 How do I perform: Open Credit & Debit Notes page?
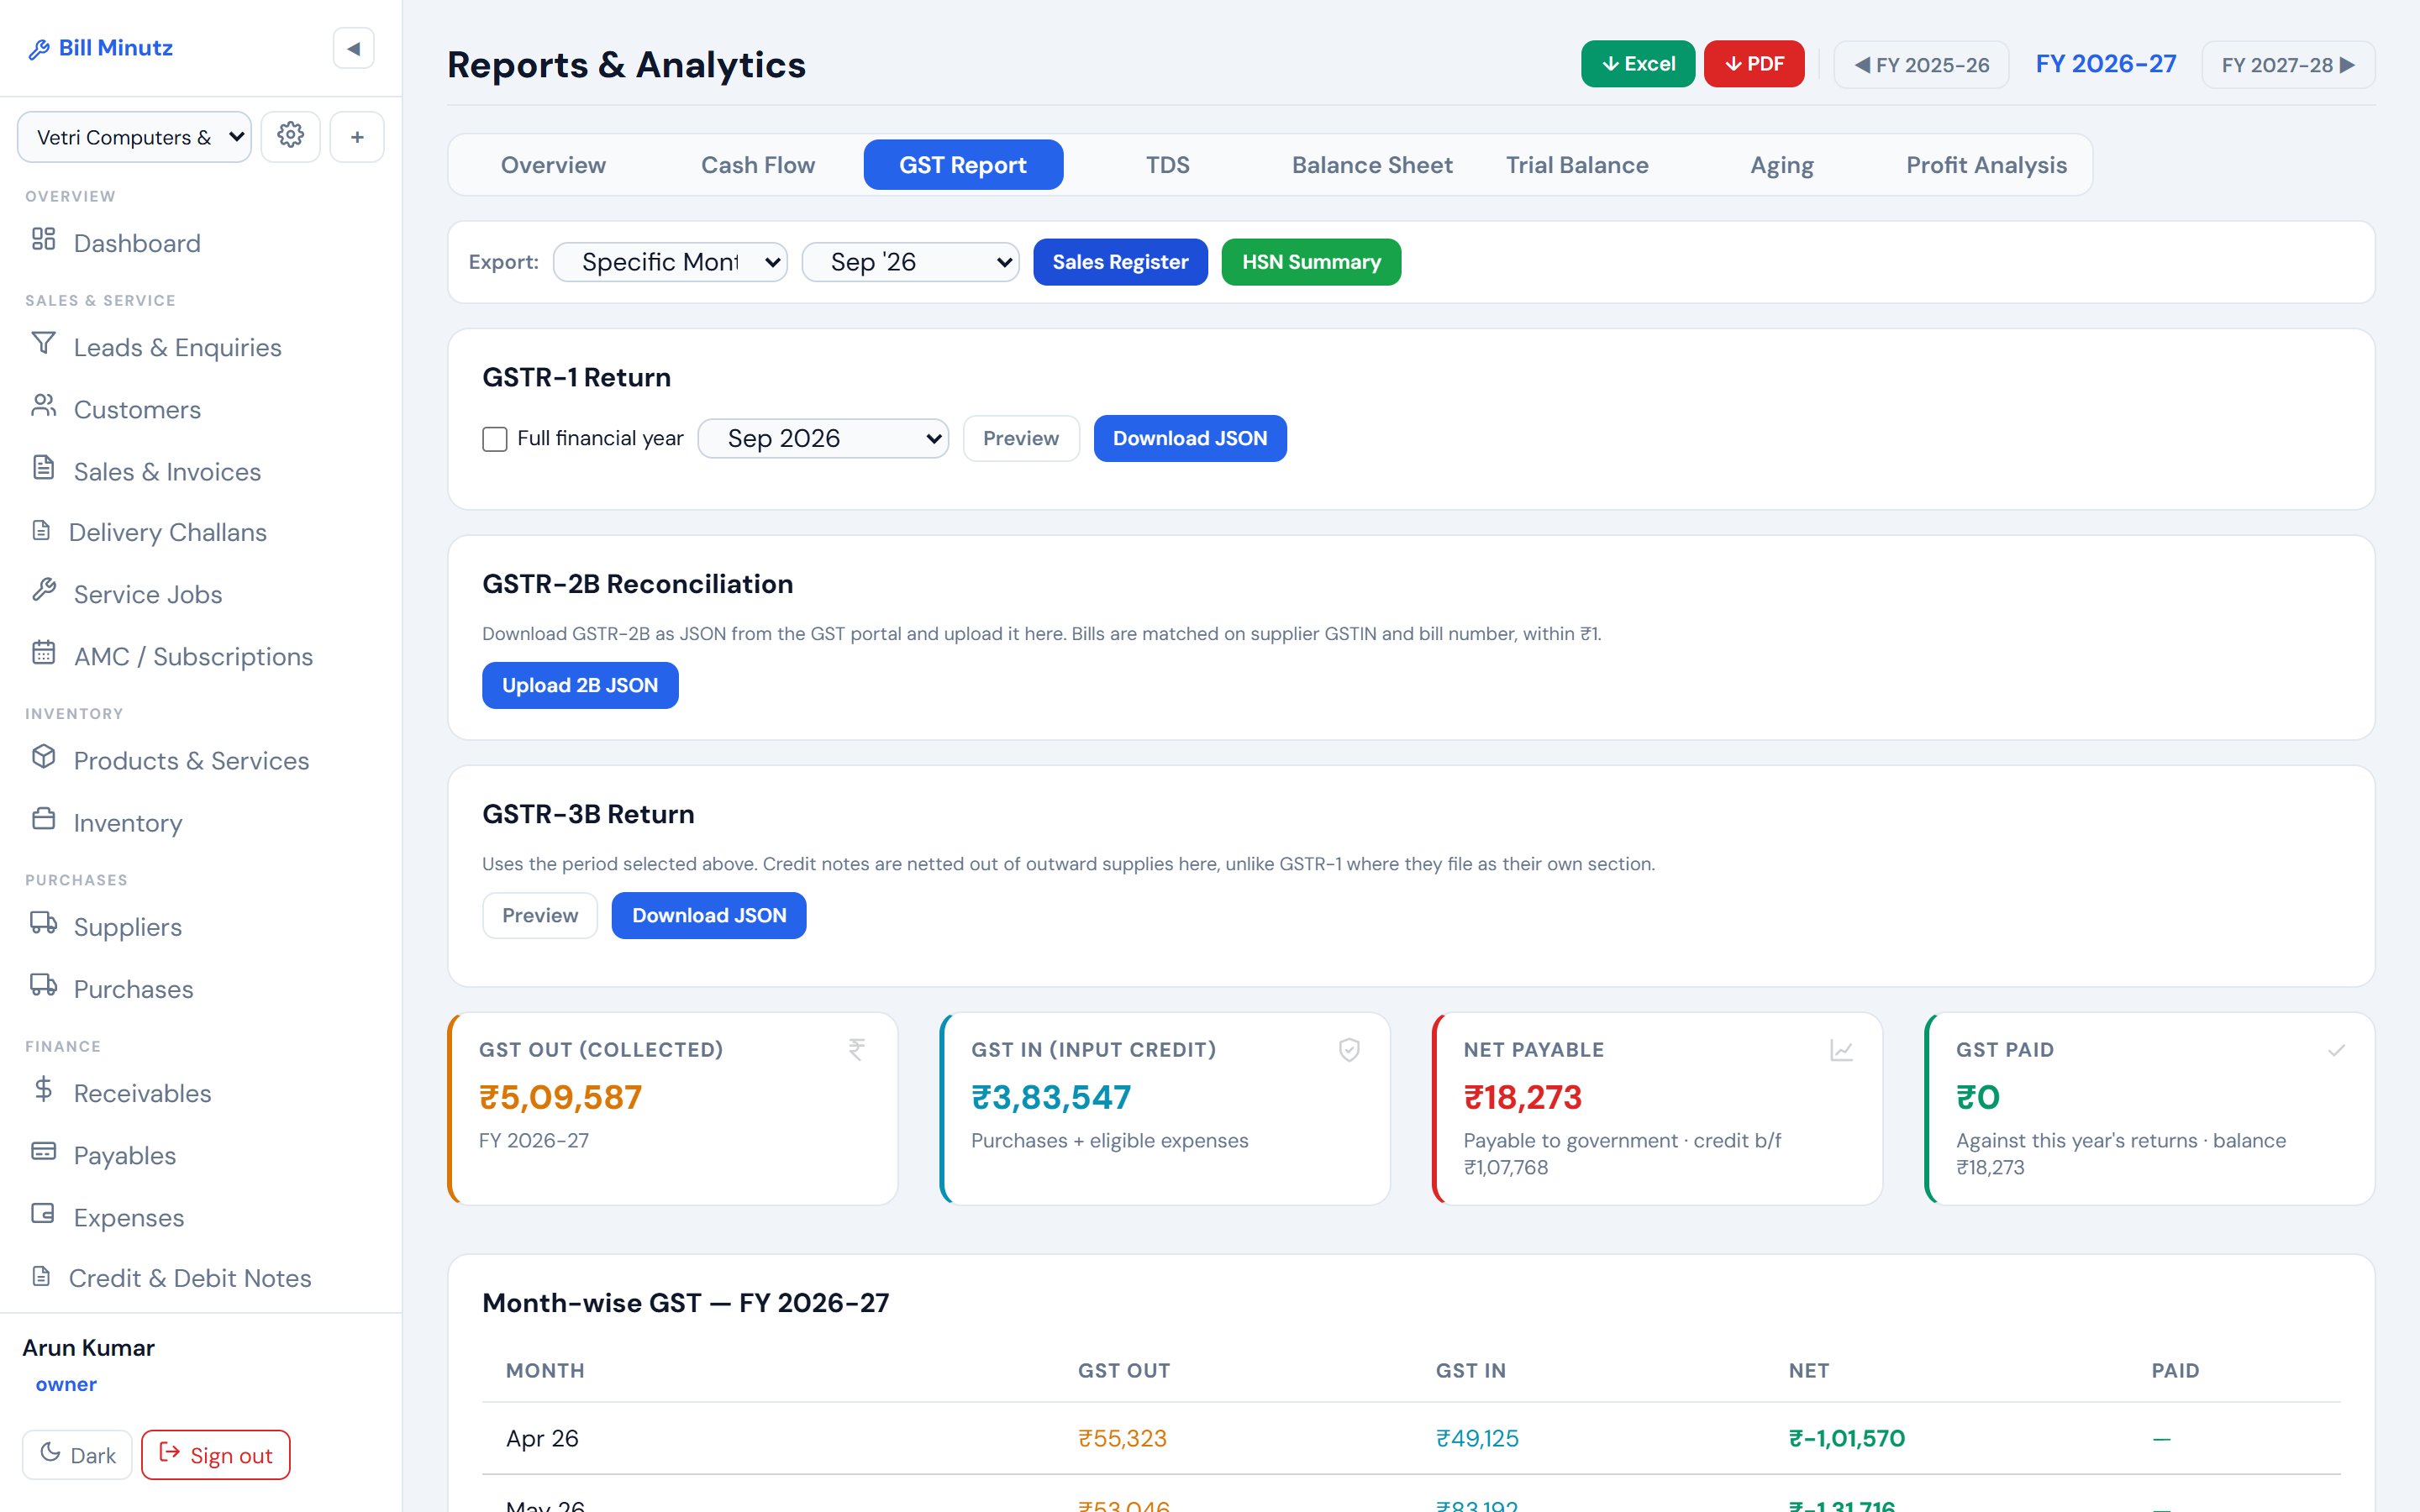point(190,1278)
